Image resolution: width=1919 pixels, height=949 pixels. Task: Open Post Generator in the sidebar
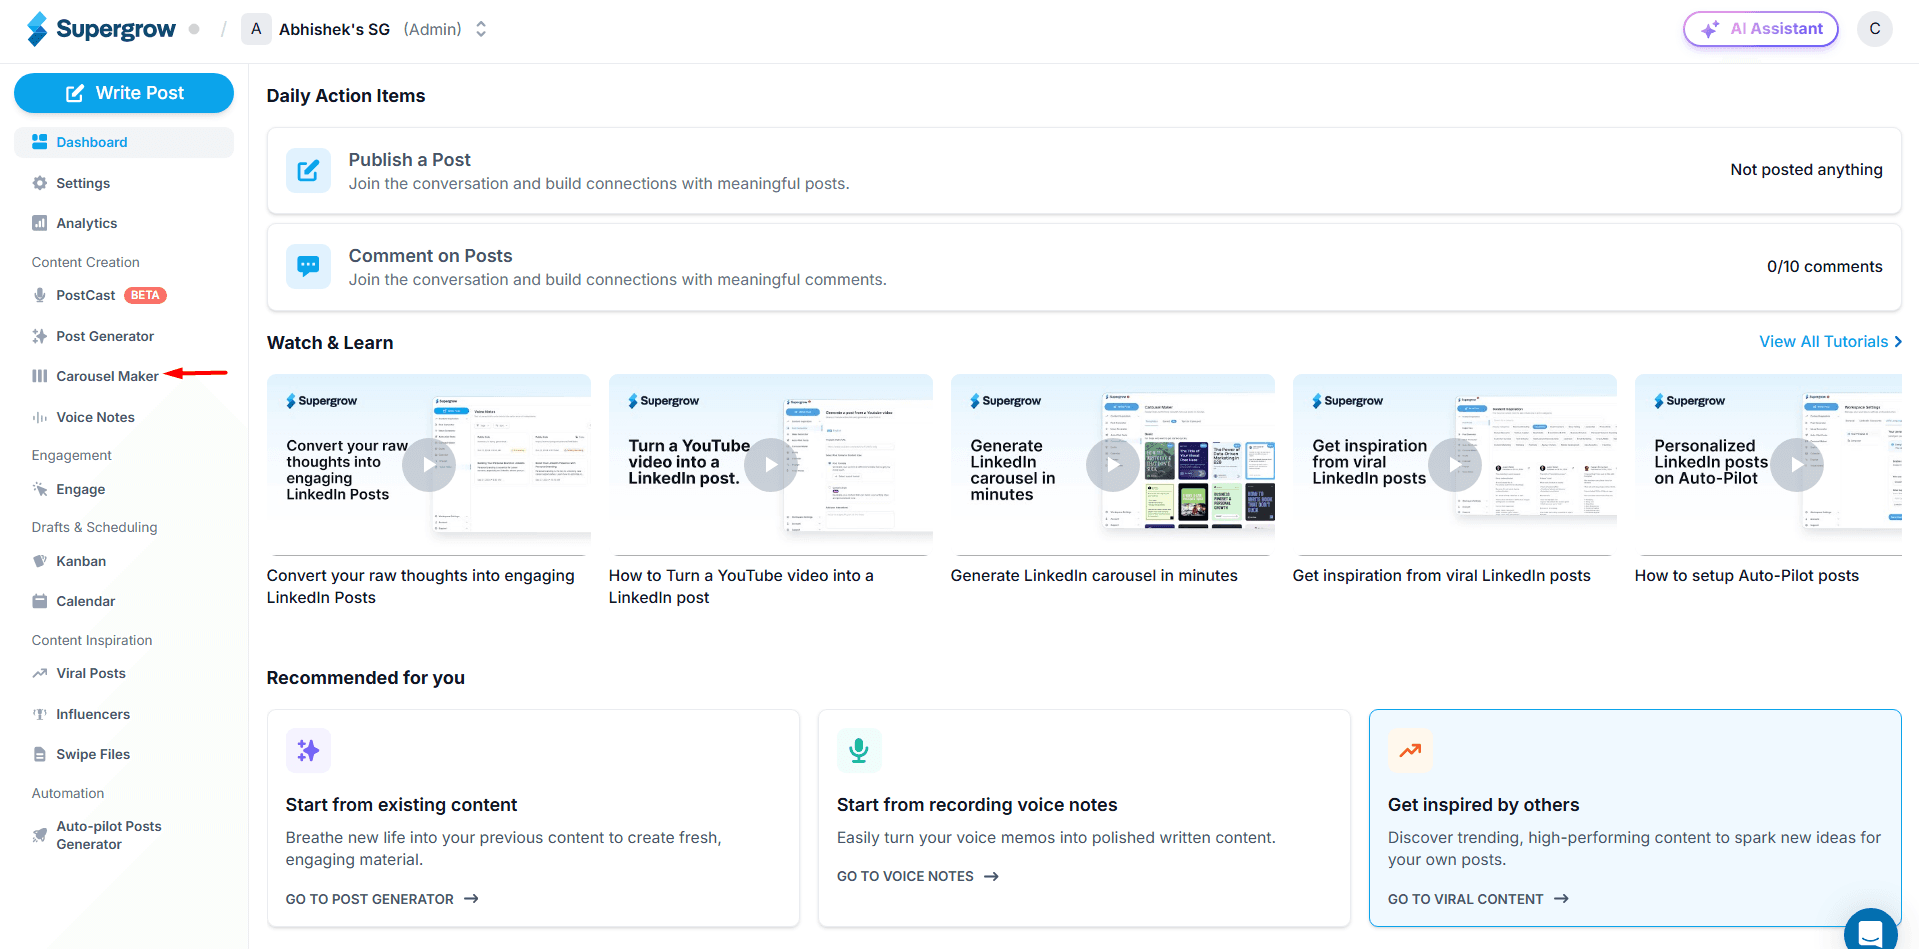pyautogui.click(x=105, y=336)
